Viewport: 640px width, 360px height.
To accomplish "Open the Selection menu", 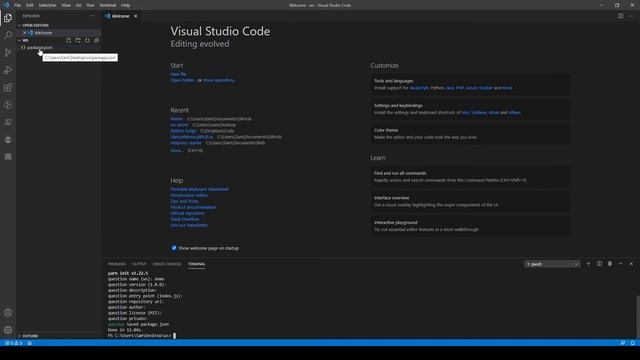I will pyautogui.click(x=47, y=5).
